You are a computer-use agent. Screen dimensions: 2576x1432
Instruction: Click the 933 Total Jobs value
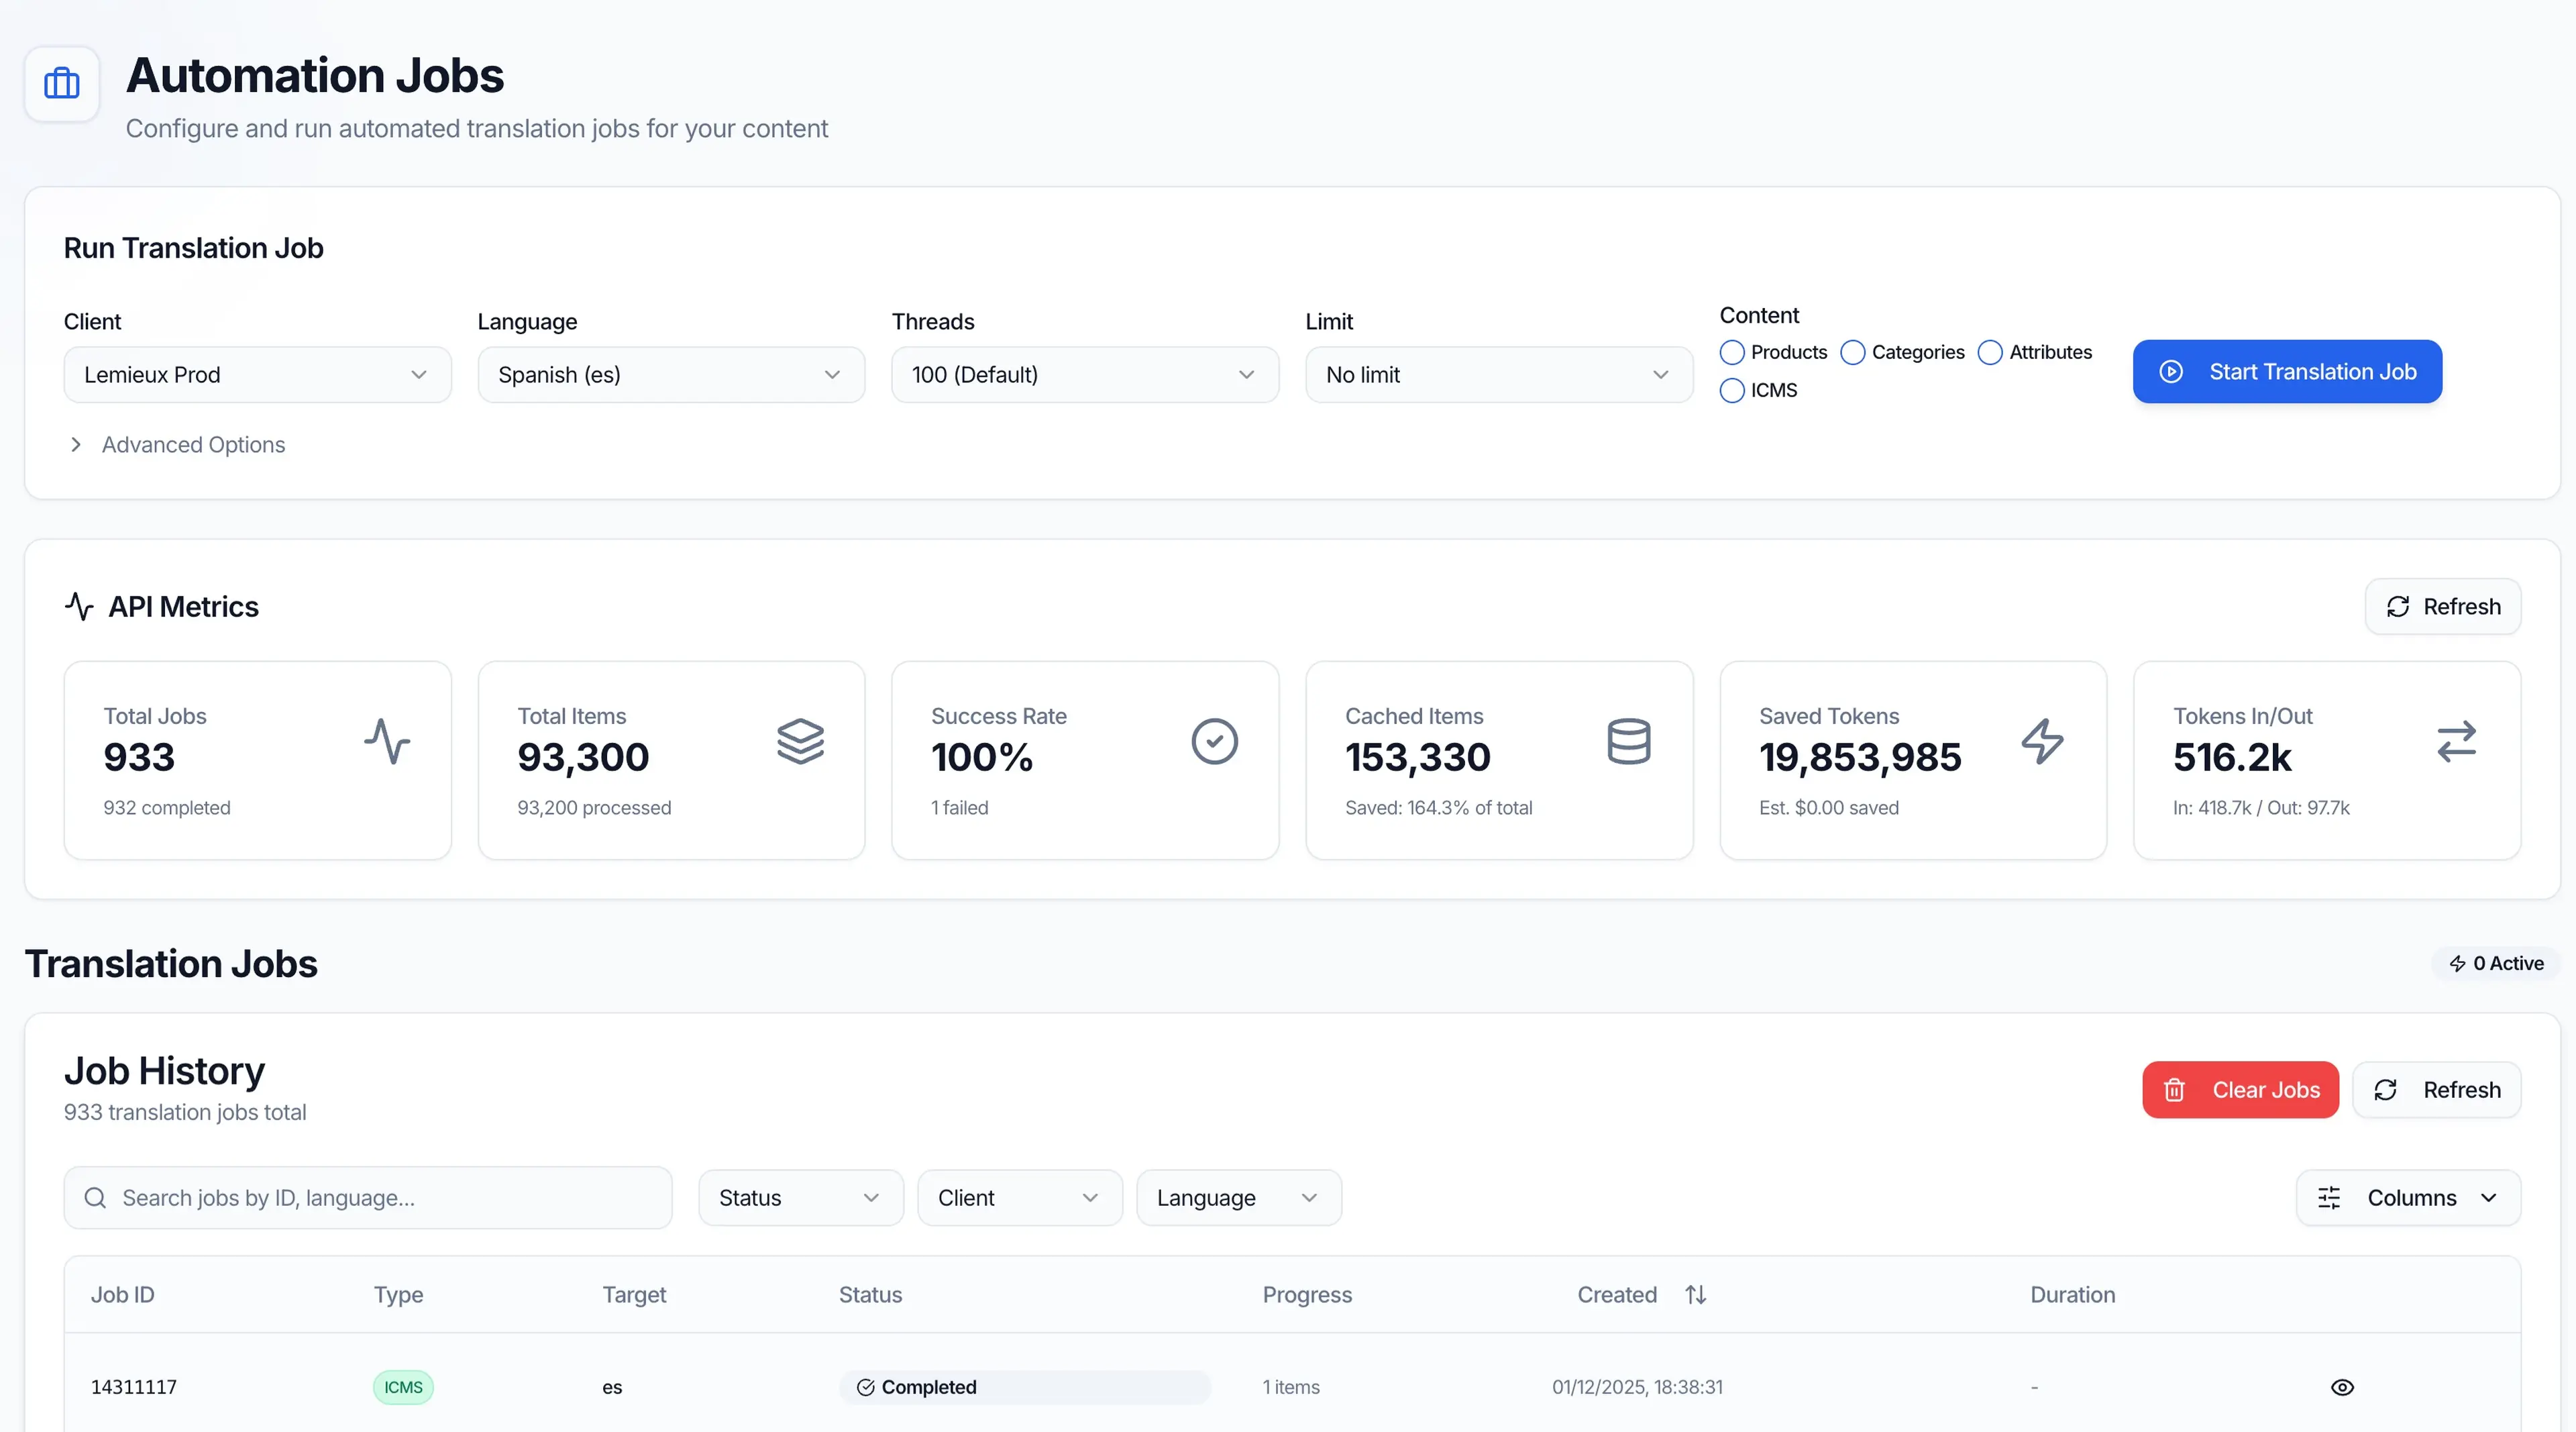coord(139,758)
